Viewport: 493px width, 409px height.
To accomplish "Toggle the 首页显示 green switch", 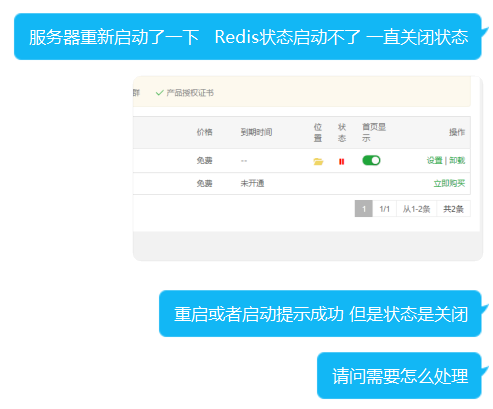I will 371,161.
